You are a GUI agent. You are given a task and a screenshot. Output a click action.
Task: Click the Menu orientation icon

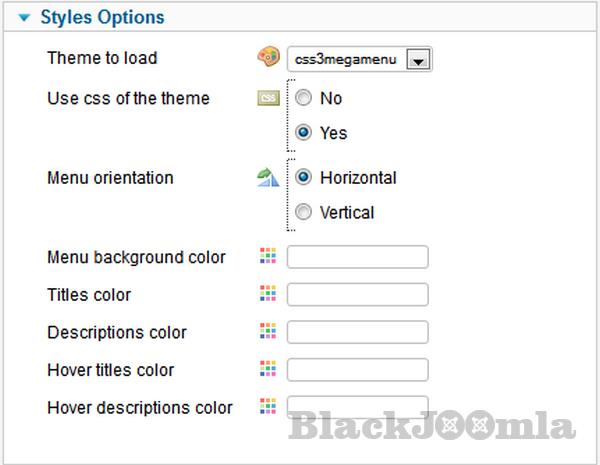(x=267, y=178)
